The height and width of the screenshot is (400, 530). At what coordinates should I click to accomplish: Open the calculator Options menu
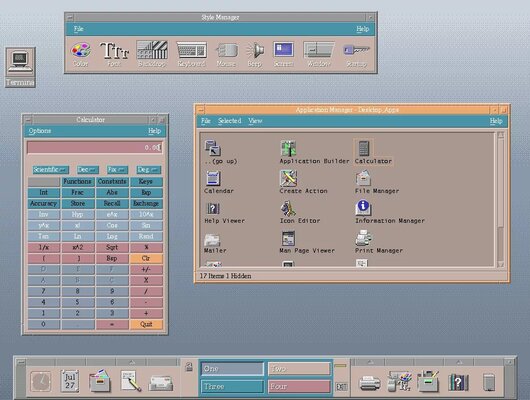coord(40,131)
